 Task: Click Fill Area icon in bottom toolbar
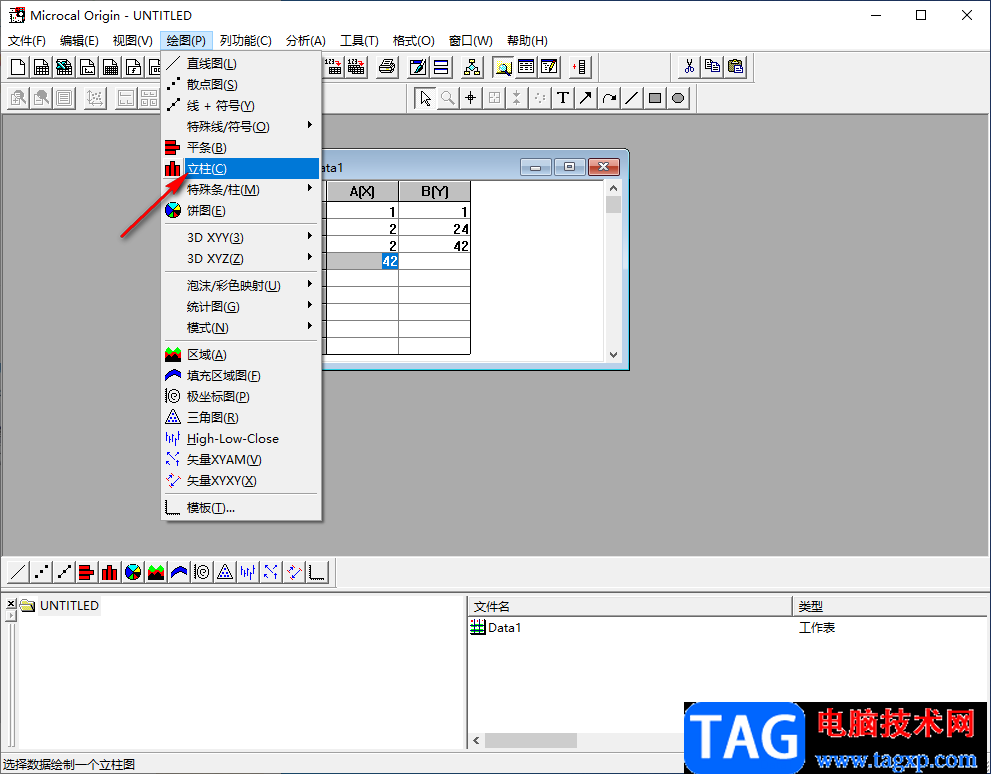[179, 572]
